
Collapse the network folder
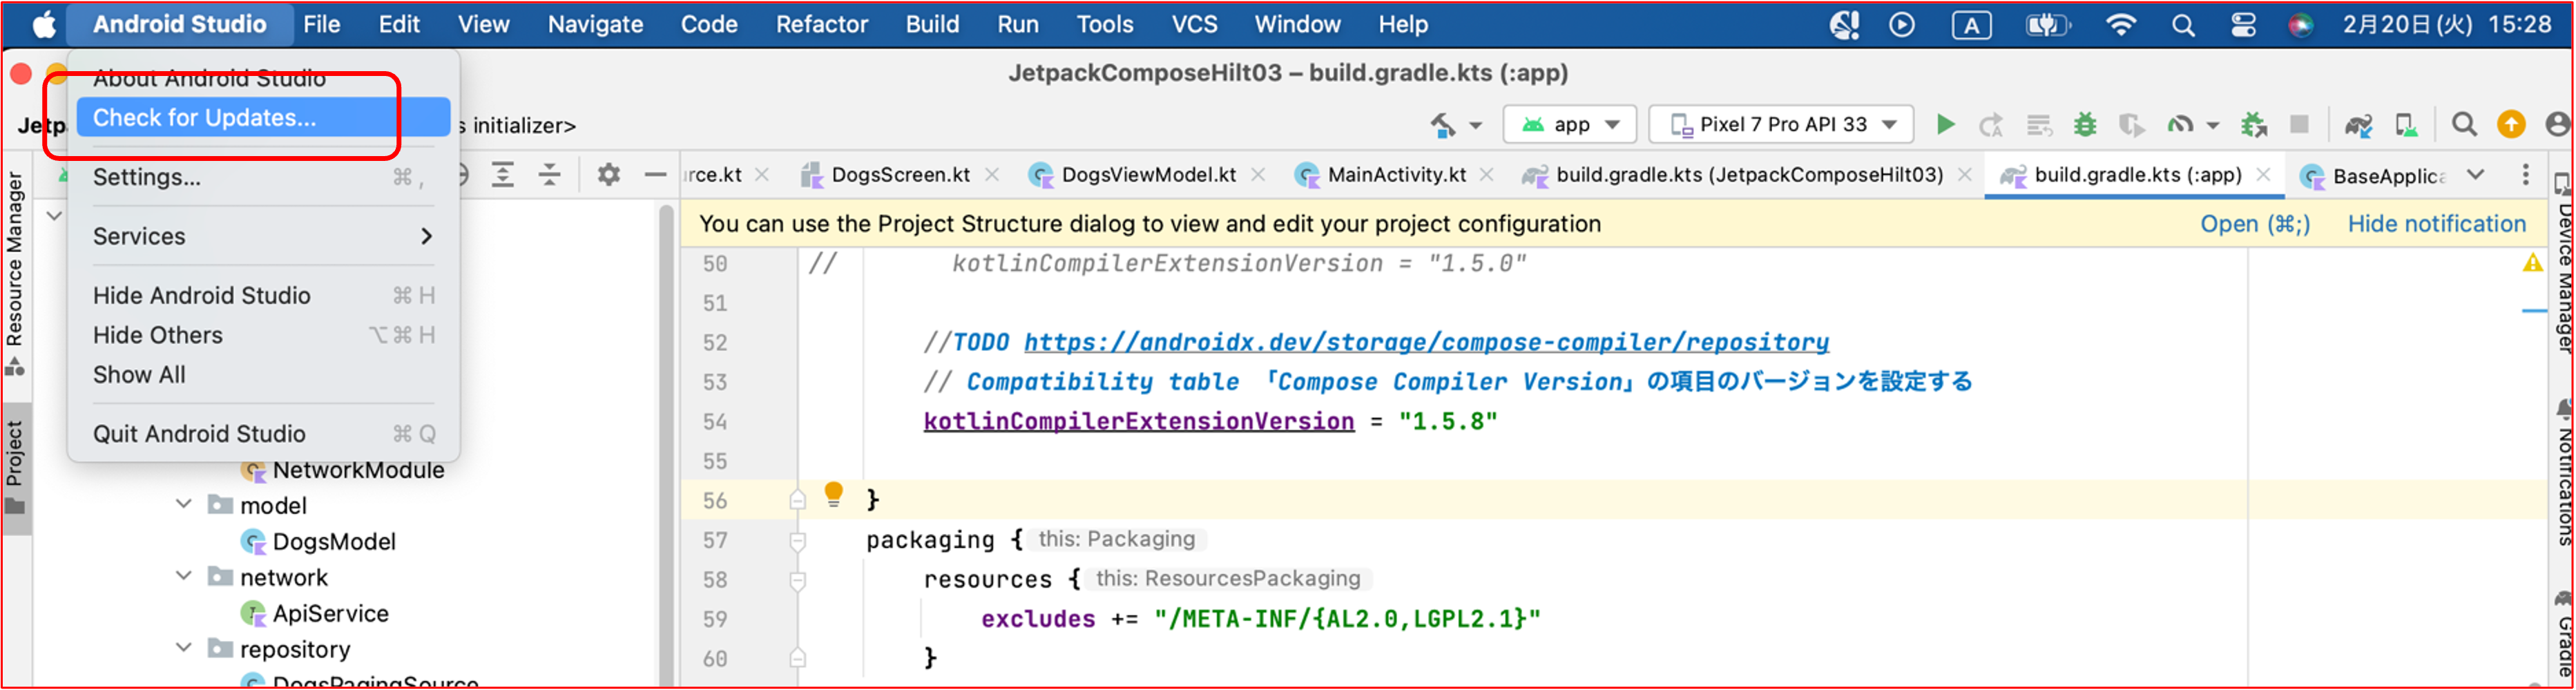pos(184,576)
